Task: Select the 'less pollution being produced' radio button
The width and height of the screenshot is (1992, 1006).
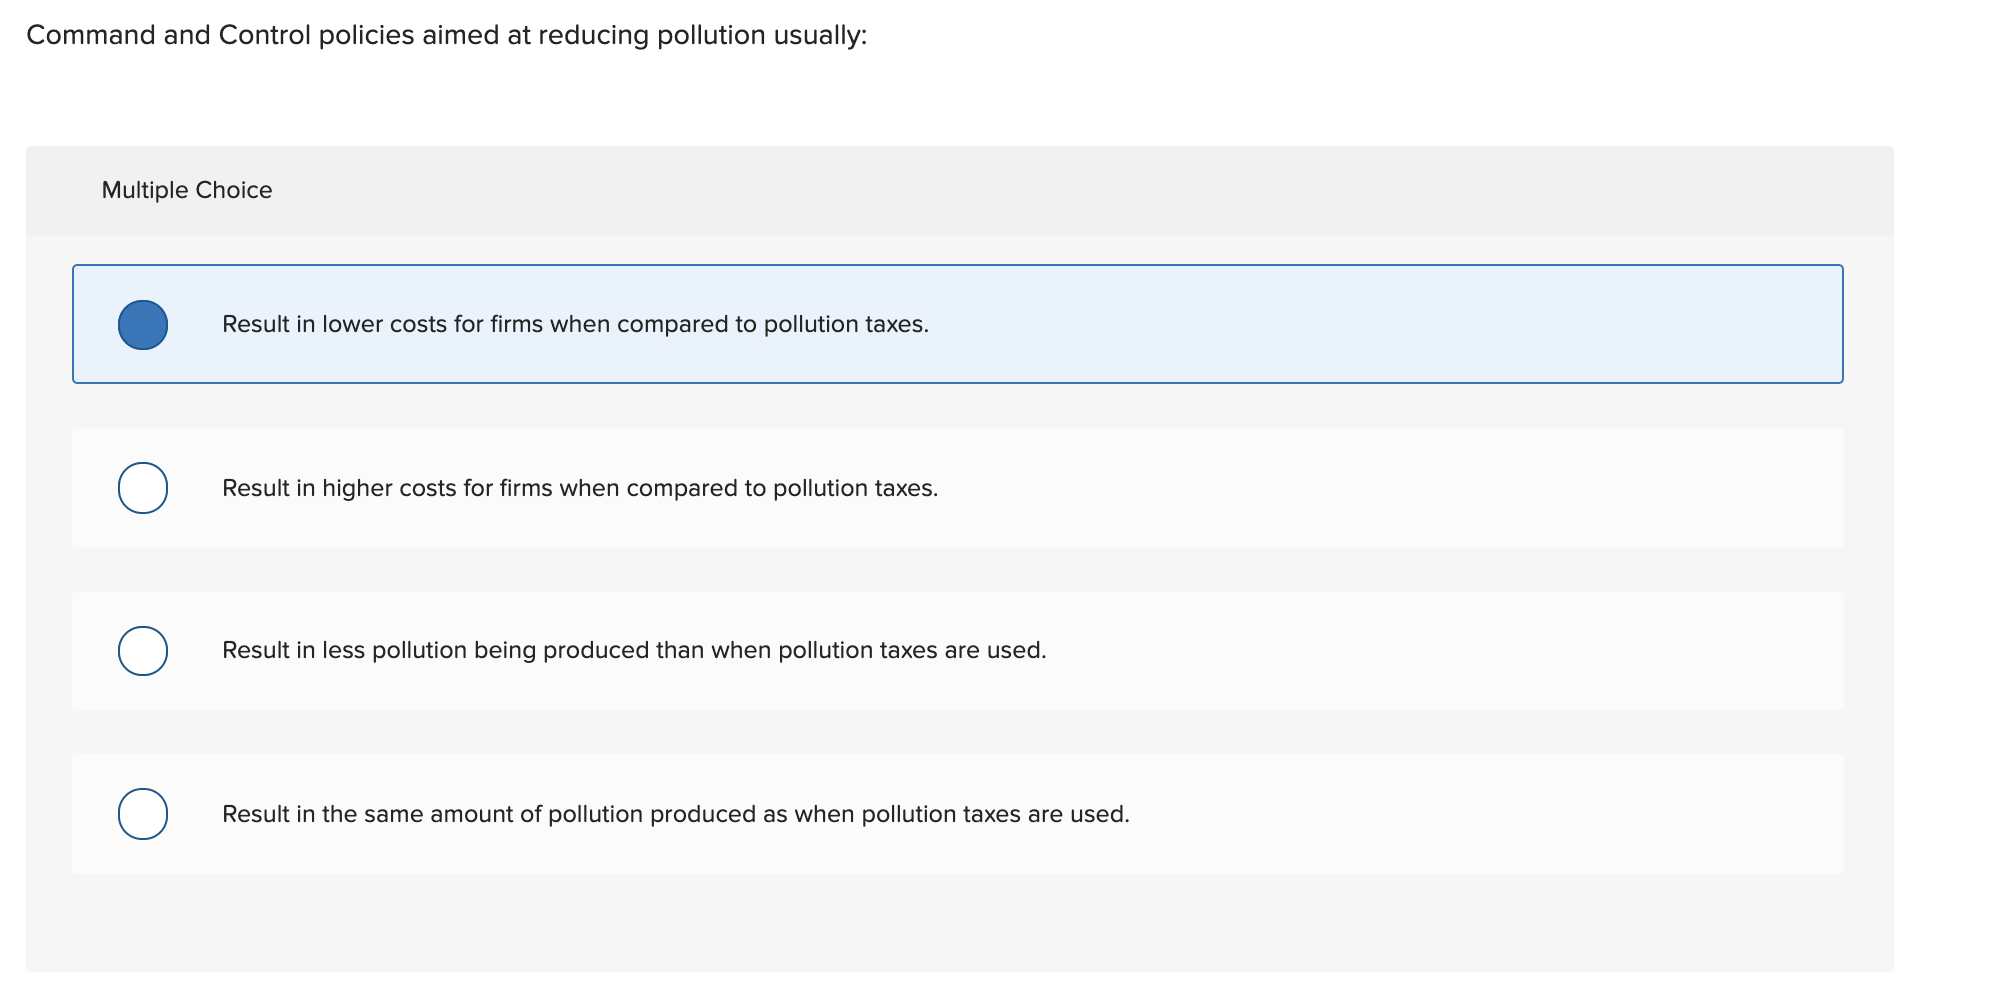Action: (143, 651)
